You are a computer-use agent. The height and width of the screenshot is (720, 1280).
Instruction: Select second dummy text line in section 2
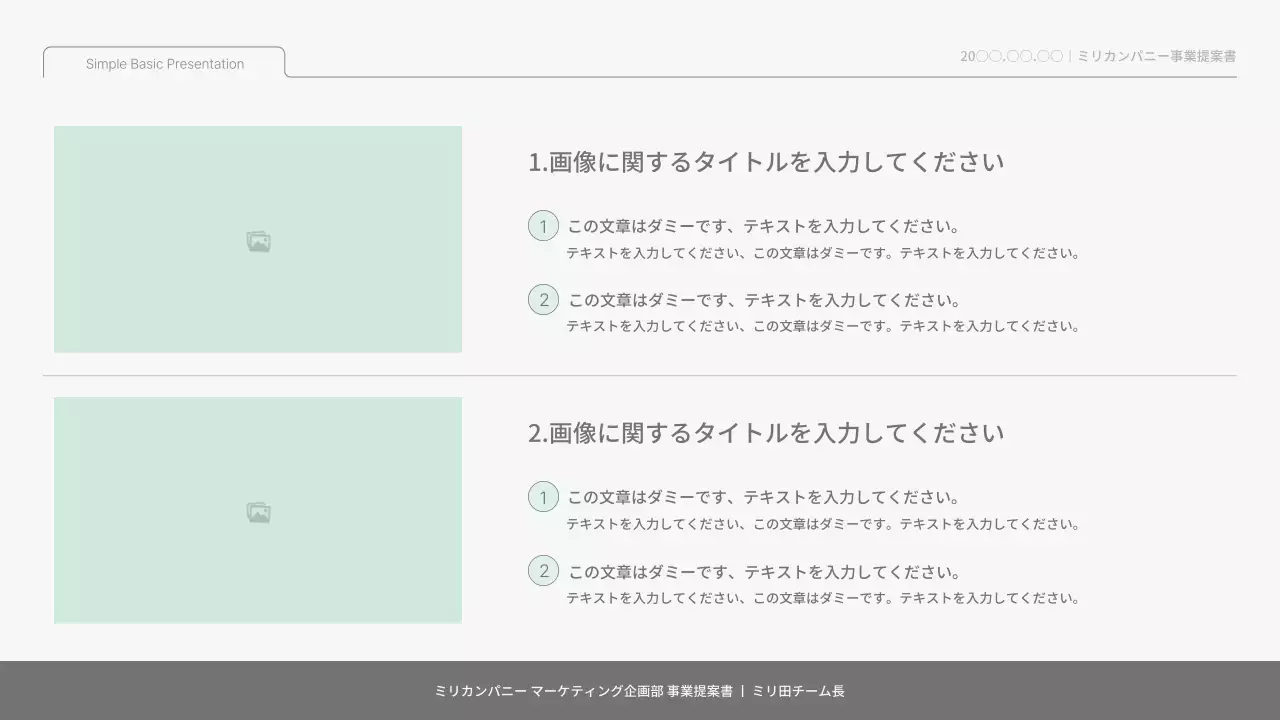[763, 570]
